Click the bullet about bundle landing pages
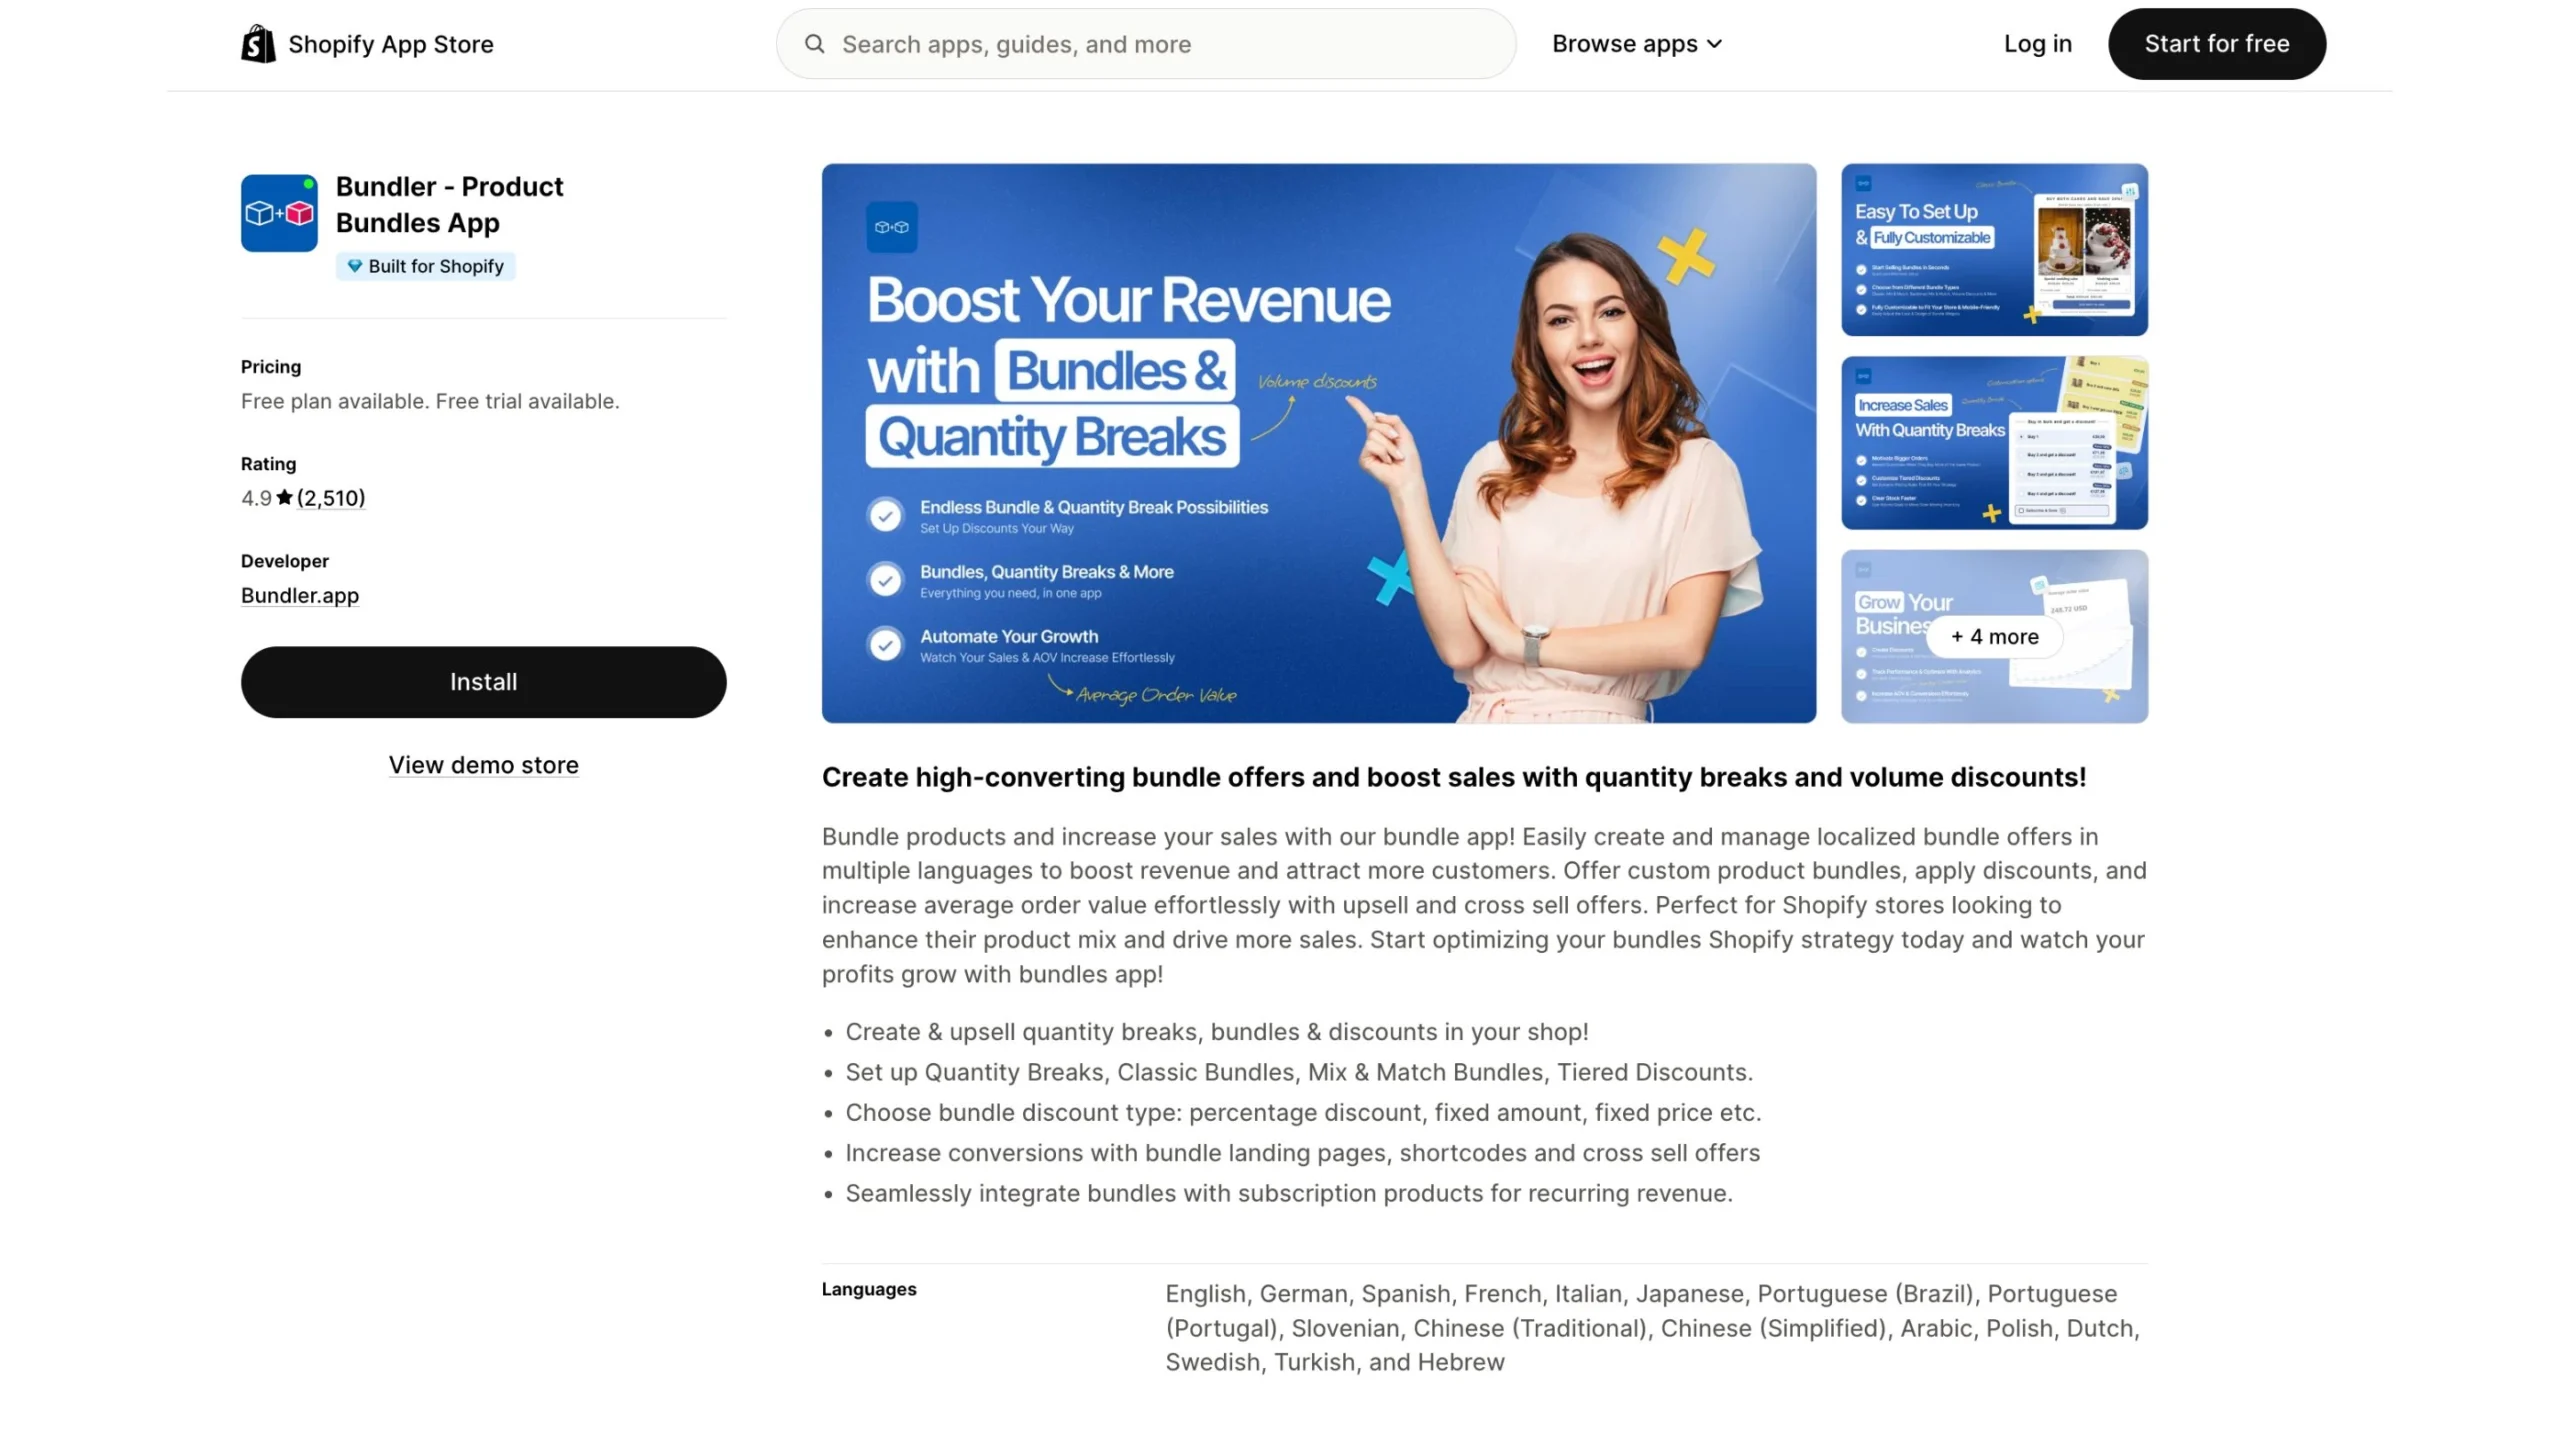This screenshot has width=2560, height=1440. pyautogui.click(x=1302, y=1153)
